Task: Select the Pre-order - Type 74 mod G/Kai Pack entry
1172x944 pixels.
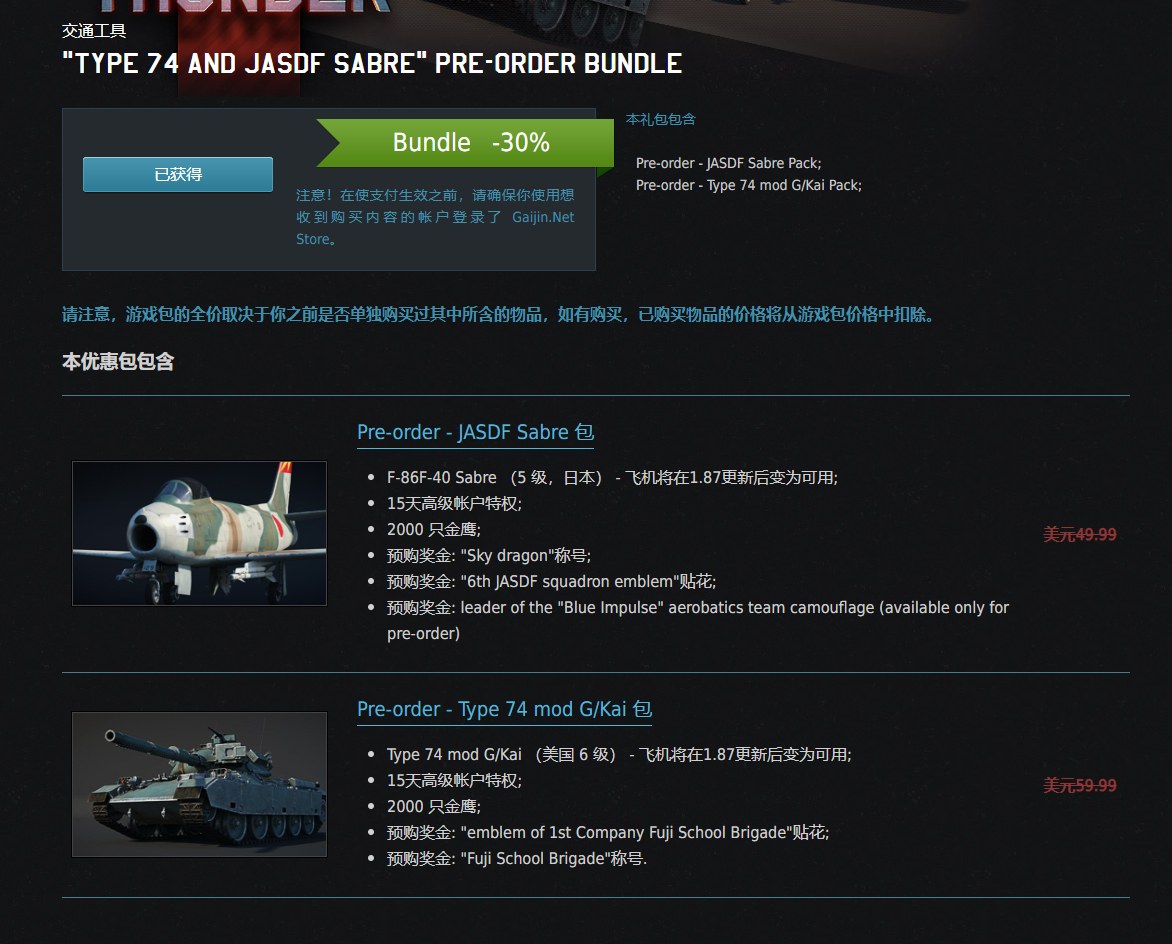Action: [x=748, y=185]
